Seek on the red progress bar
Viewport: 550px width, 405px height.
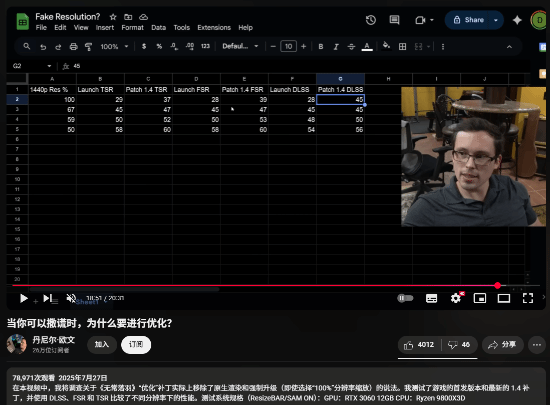coord(255,285)
